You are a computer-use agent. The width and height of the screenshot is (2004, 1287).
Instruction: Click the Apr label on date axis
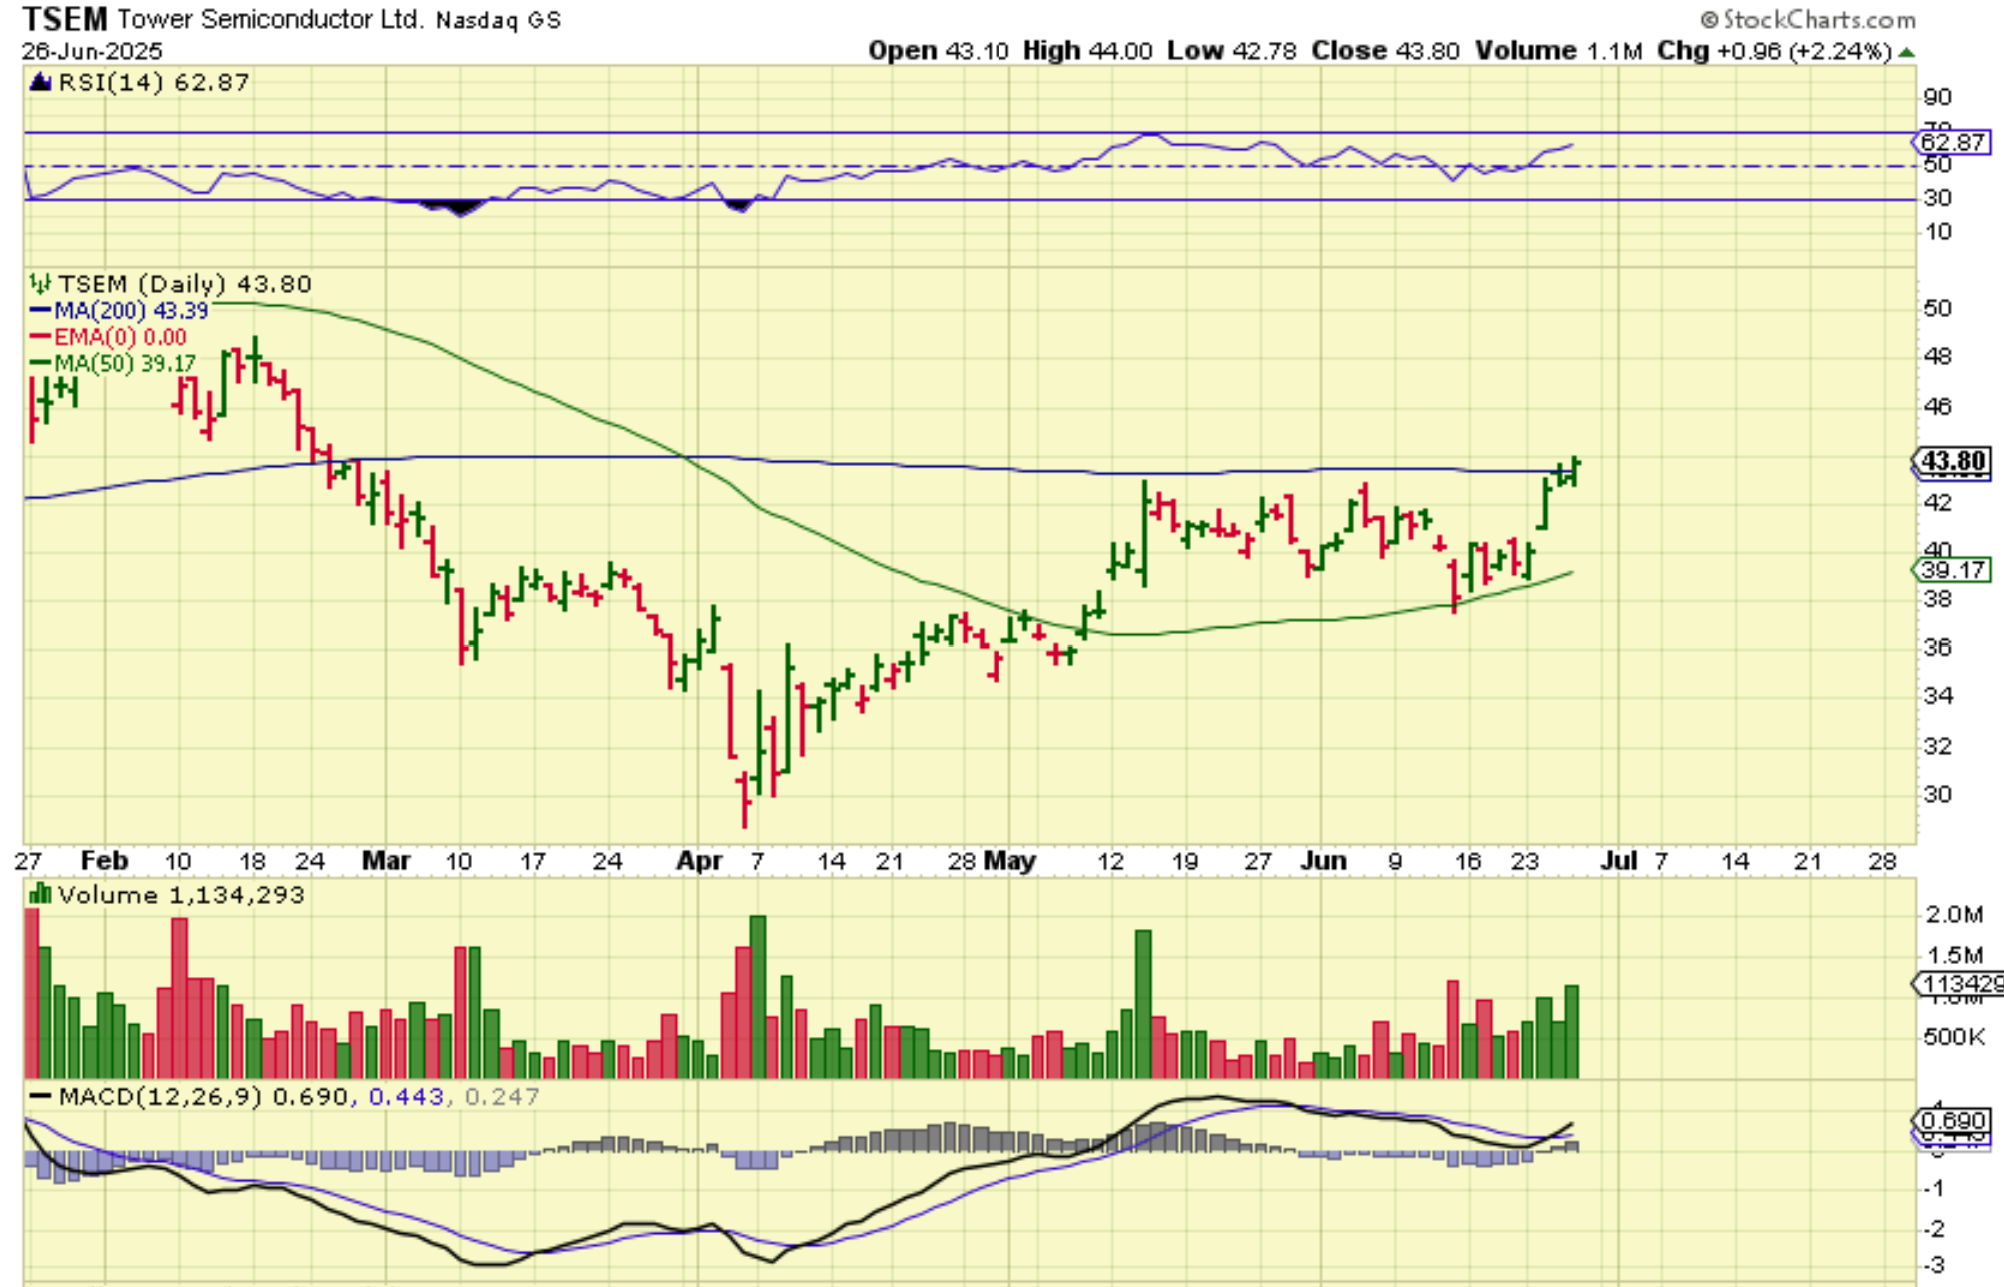coord(699,861)
